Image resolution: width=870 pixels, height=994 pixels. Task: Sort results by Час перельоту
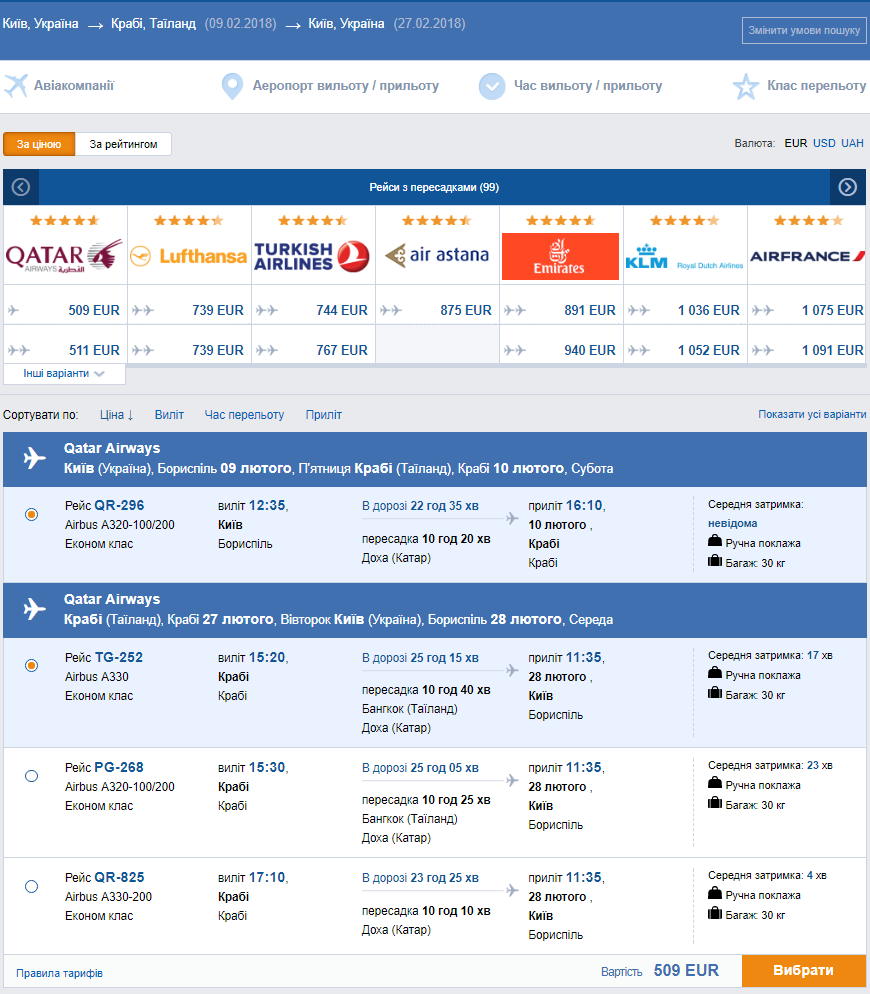[x=244, y=415]
